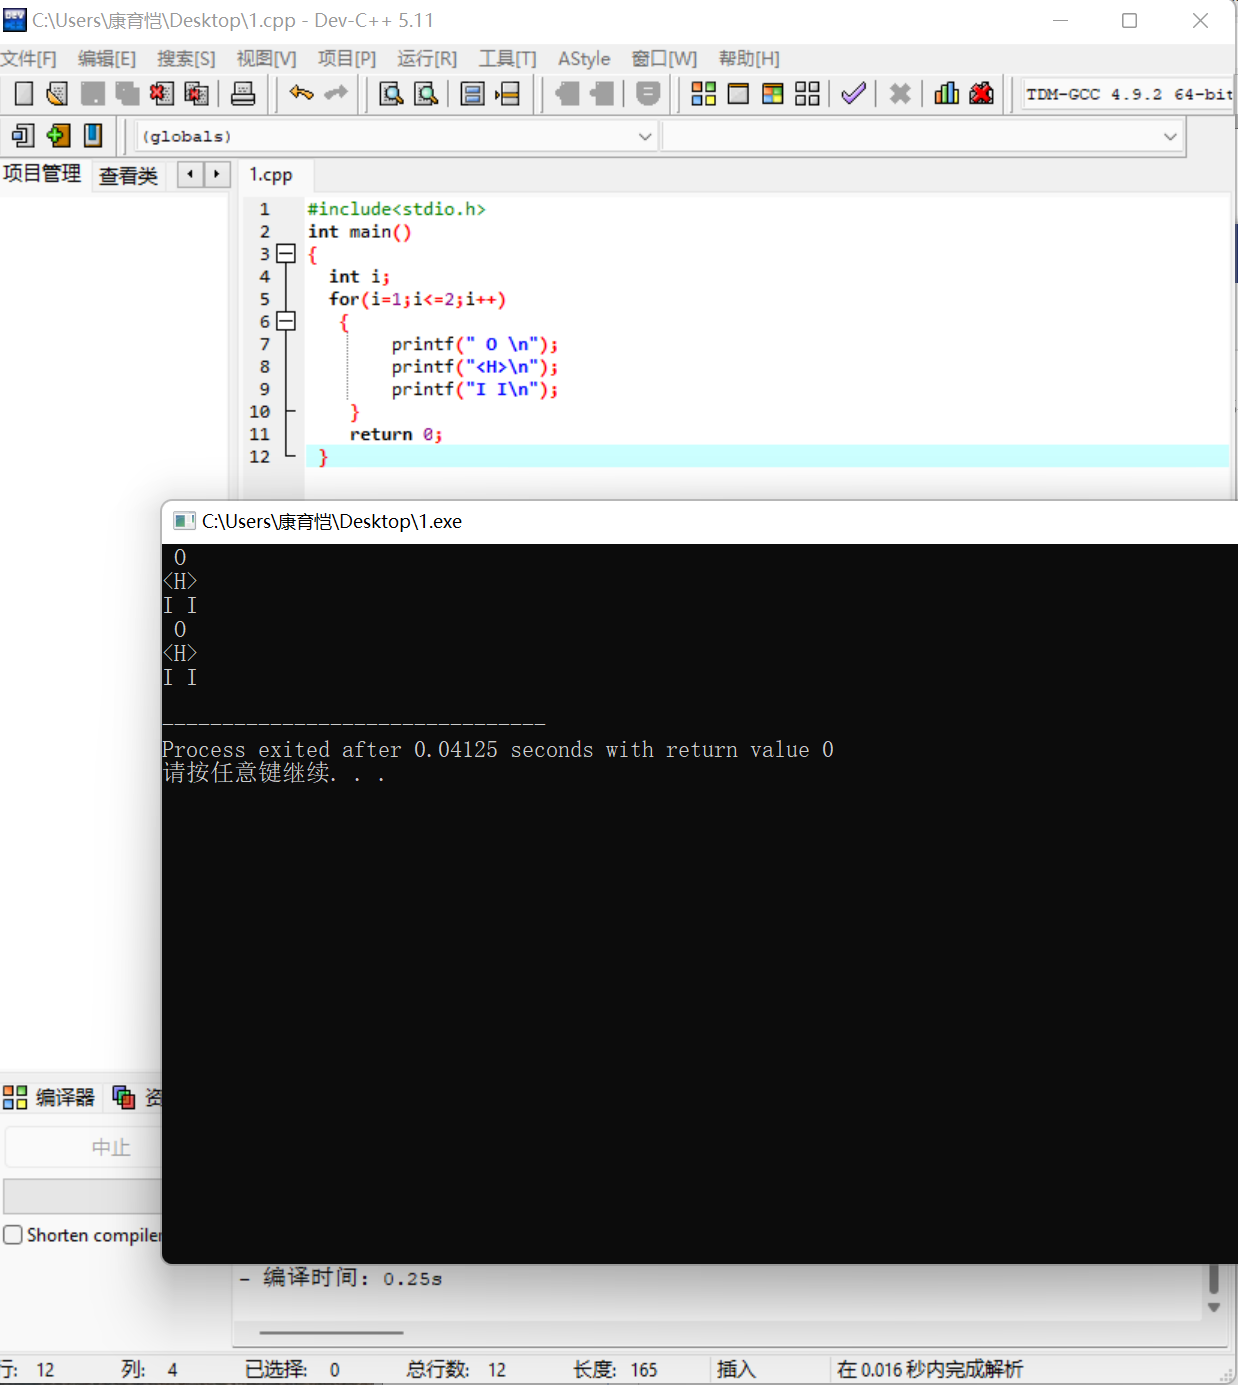Click the compile progress bar under 中止
1238x1385 pixels.
tap(84, 1196)
